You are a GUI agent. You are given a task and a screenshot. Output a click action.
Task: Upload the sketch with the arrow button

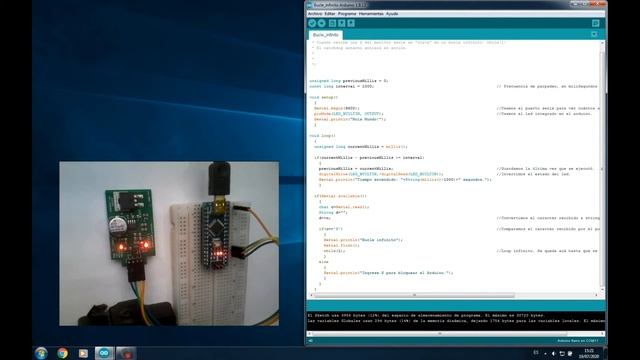(x=322, y=23)
